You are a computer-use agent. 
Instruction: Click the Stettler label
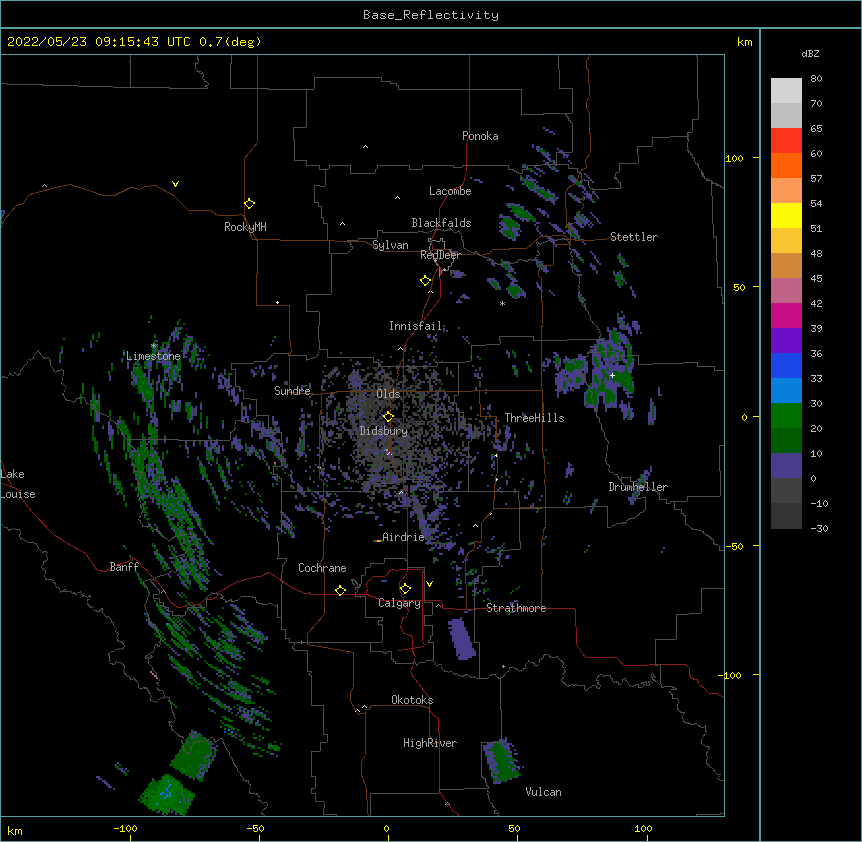click(x=634, y=237)
